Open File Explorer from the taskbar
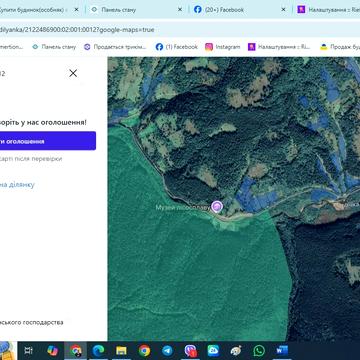Image resolution: width=360 pixels, height=360 pixels. (121, 350)
